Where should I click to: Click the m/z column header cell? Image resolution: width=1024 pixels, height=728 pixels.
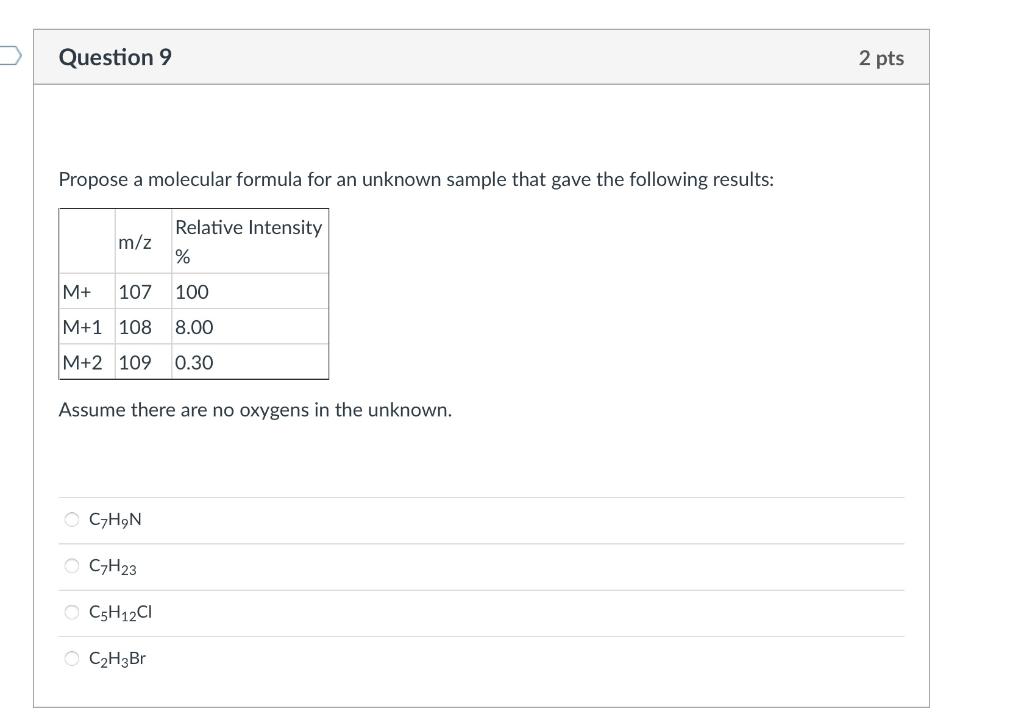135,241
